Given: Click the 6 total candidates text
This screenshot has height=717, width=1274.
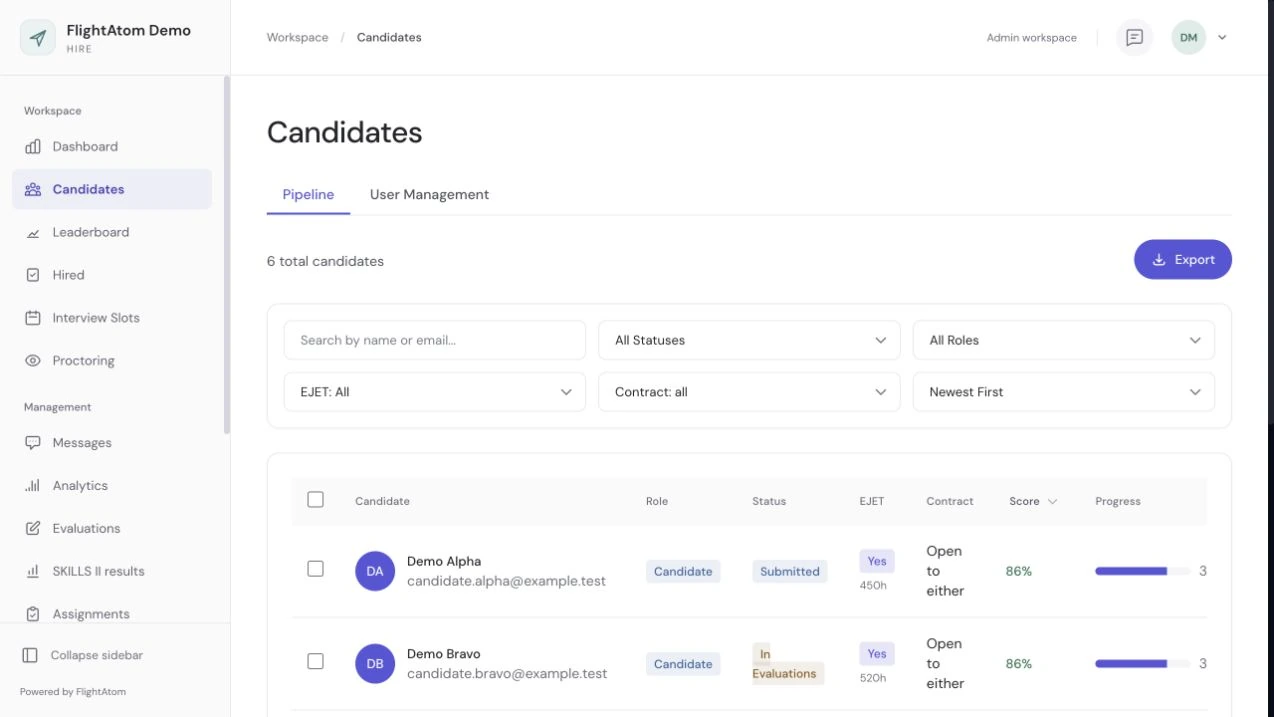Looking at the screenshot, I should (x=325, y=261).
